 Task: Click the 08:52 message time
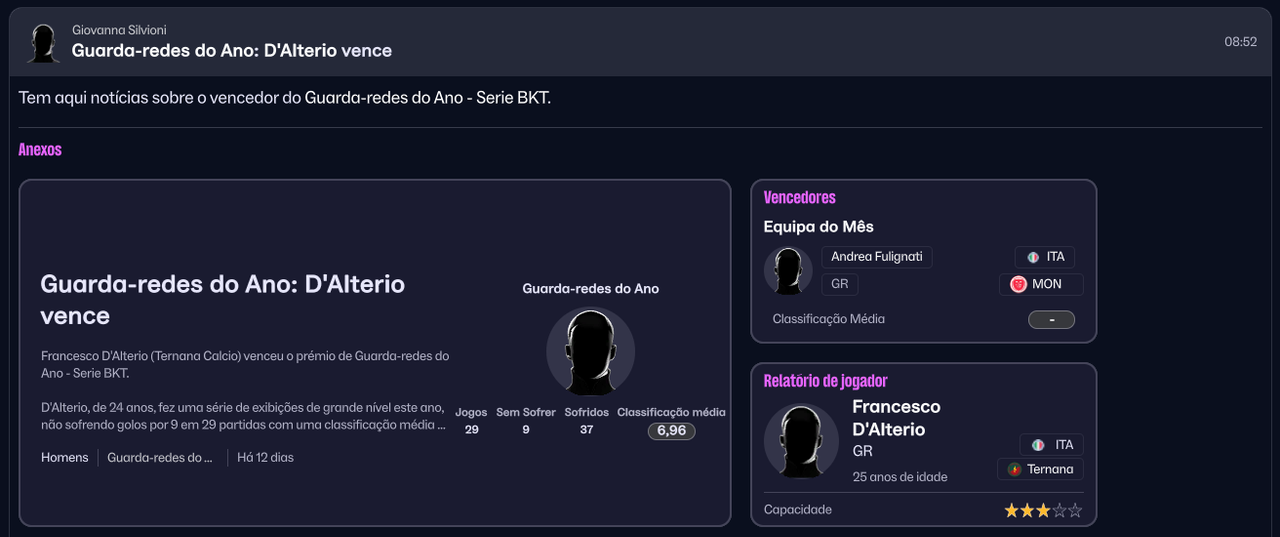click(1240, 42)
